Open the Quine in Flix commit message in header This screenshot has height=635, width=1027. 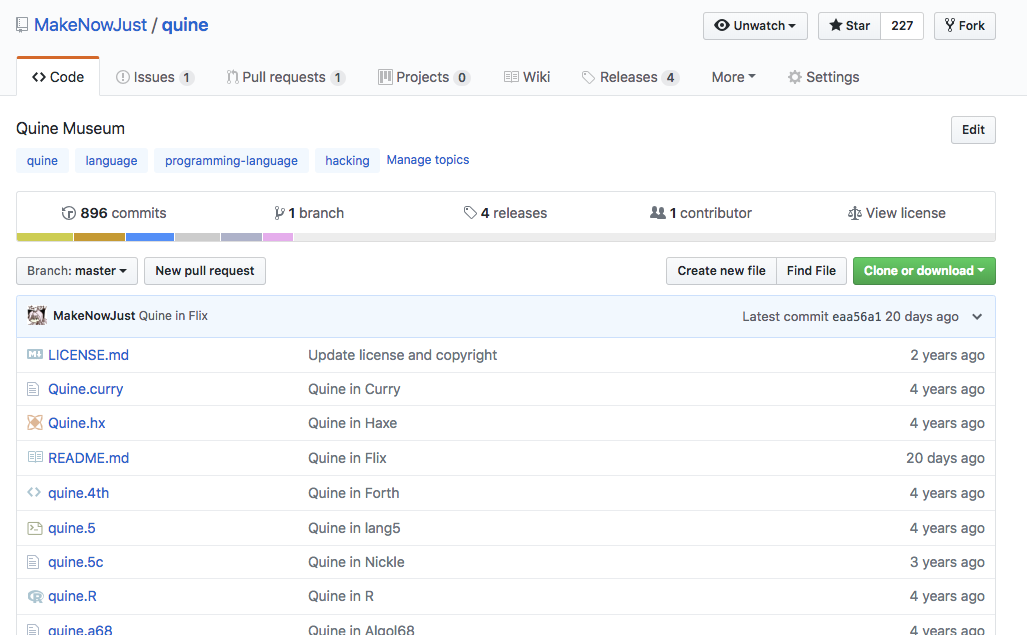coord(173,316)
